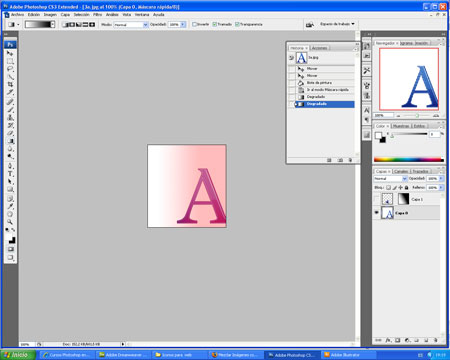Click the Navegador zoom slider
450x360 pixels.
pos(417,116)
